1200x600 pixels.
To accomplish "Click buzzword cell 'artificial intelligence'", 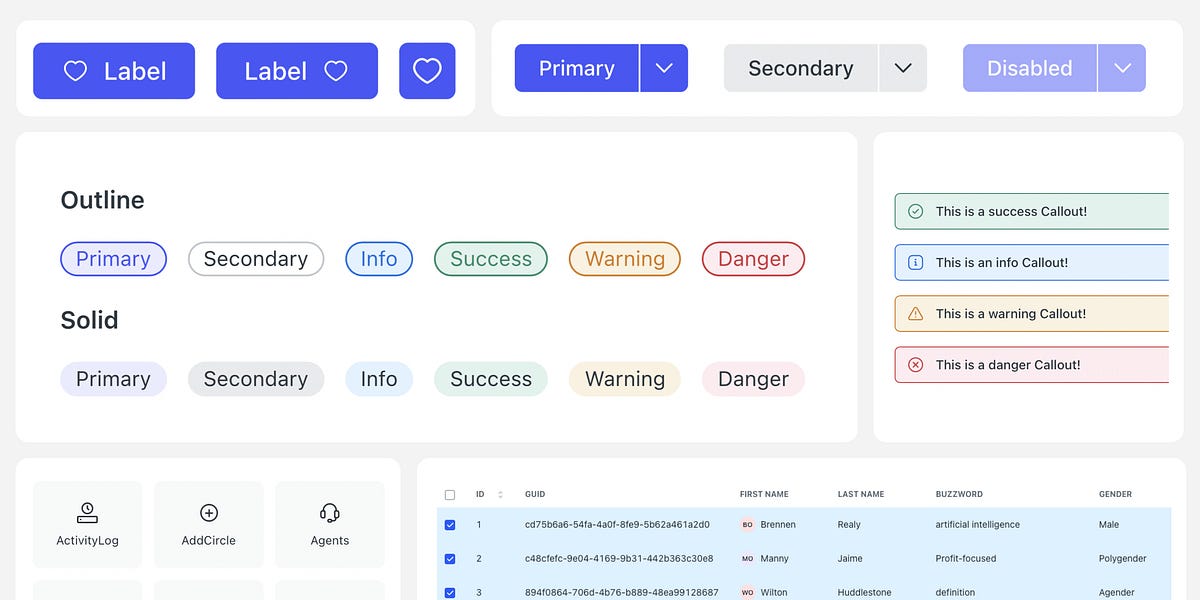I will click(978, 525).
